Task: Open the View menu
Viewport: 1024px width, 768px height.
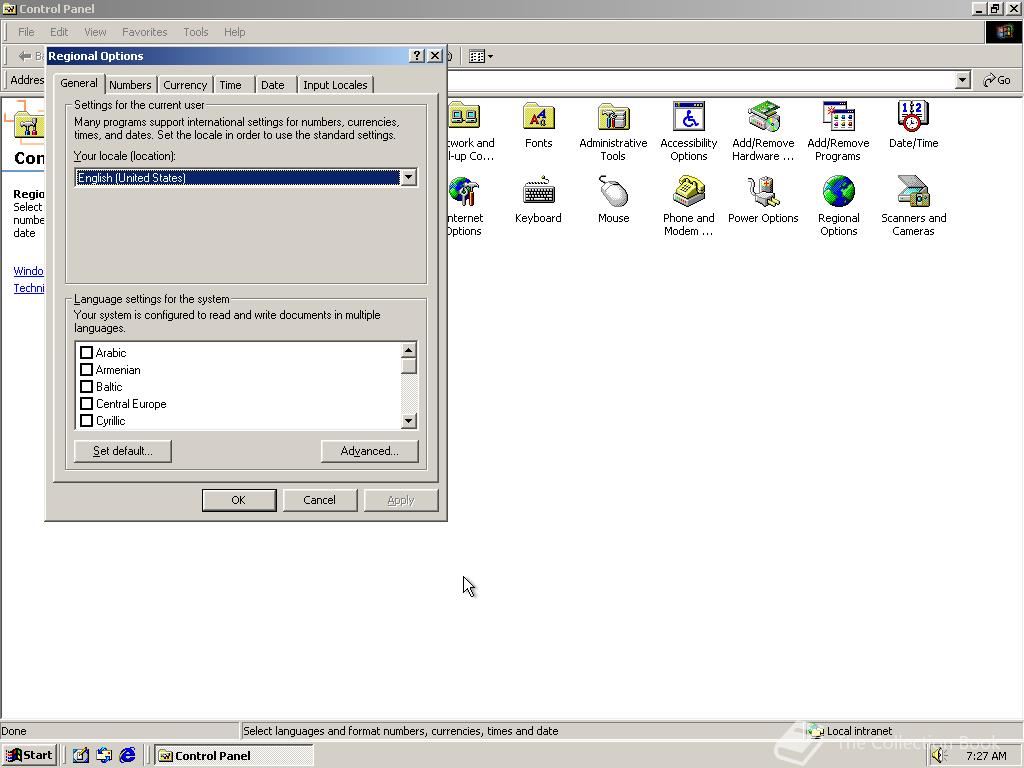Action: click(95, 32)
